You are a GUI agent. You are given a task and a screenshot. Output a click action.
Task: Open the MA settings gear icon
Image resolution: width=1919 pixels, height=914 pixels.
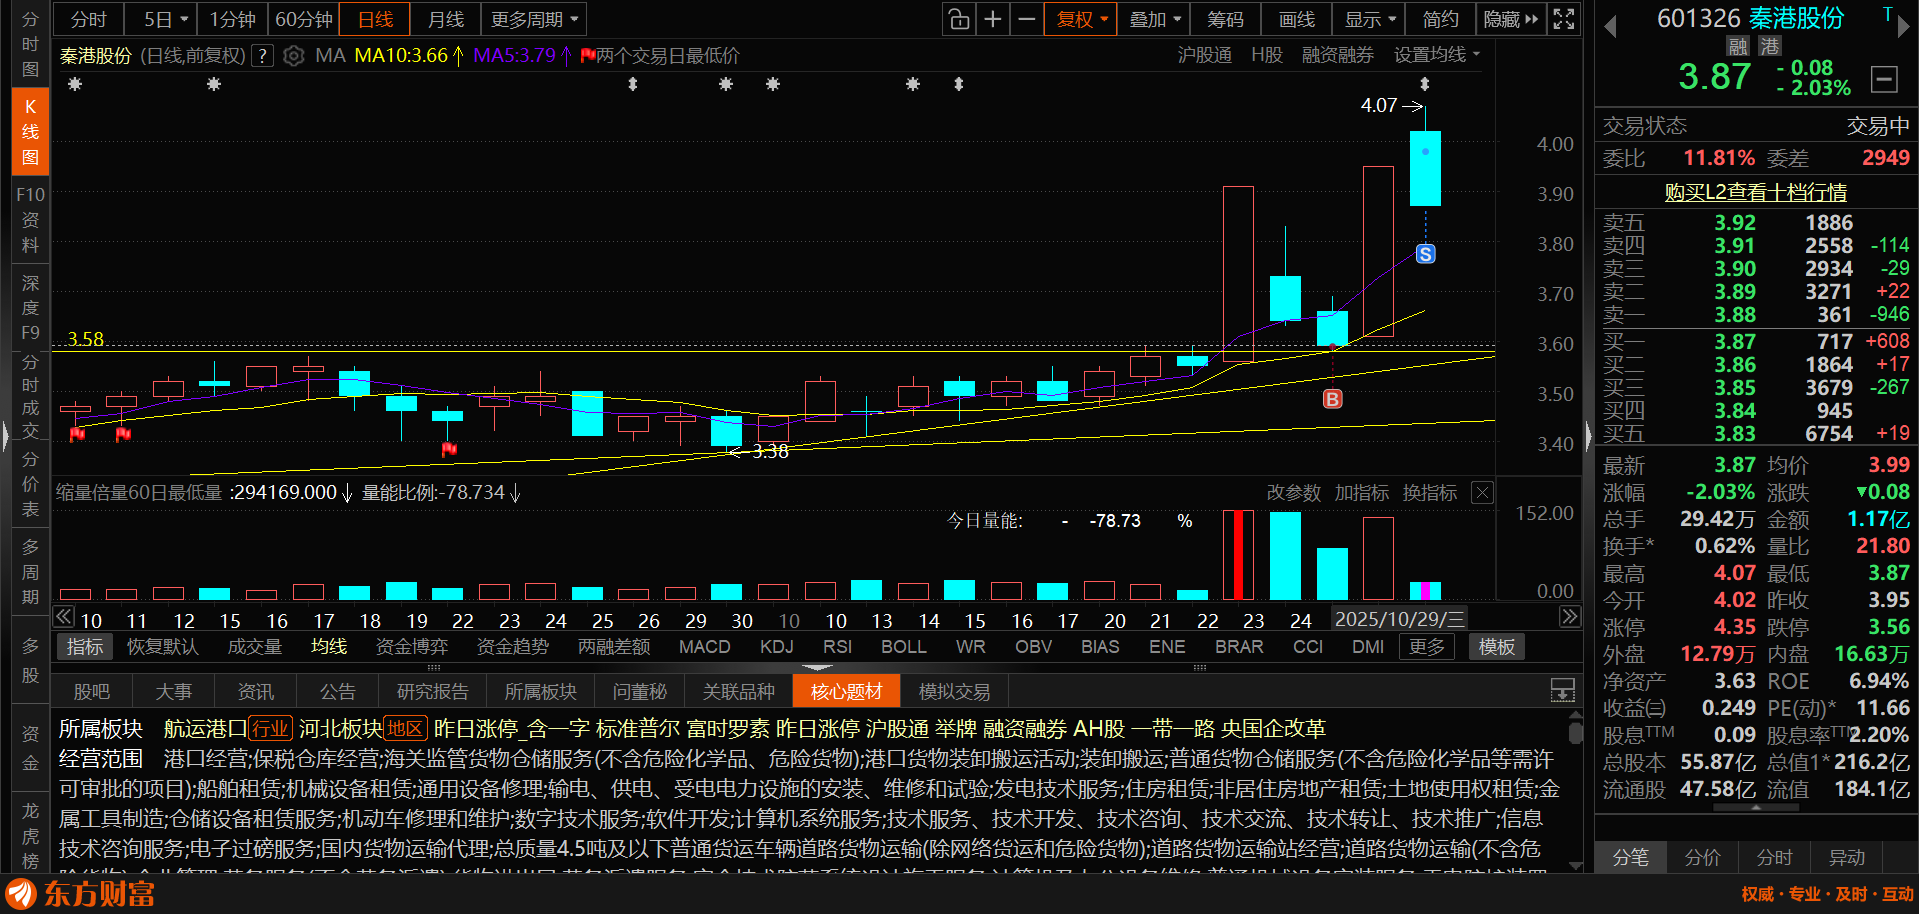[x=293, y=56]
